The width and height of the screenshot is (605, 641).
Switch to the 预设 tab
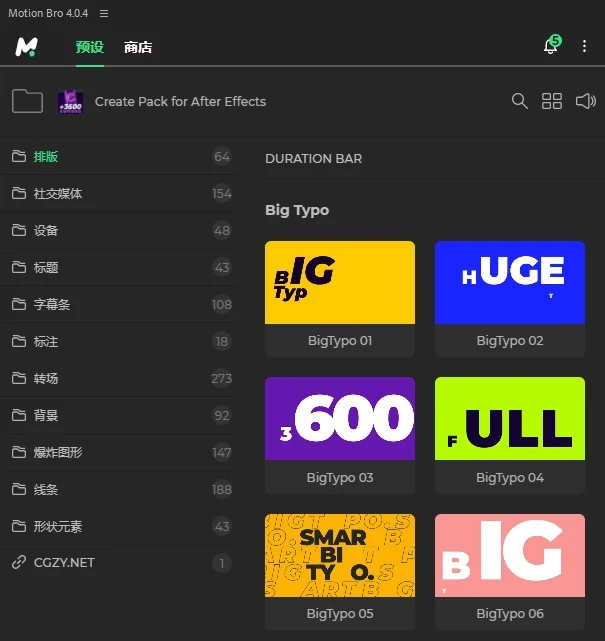click(x=89, y=47)
